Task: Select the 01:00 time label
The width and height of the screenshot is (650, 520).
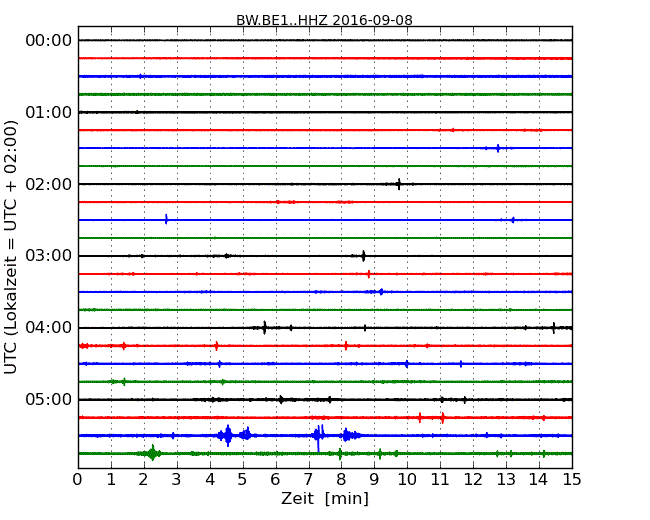Action: [49, 112]
